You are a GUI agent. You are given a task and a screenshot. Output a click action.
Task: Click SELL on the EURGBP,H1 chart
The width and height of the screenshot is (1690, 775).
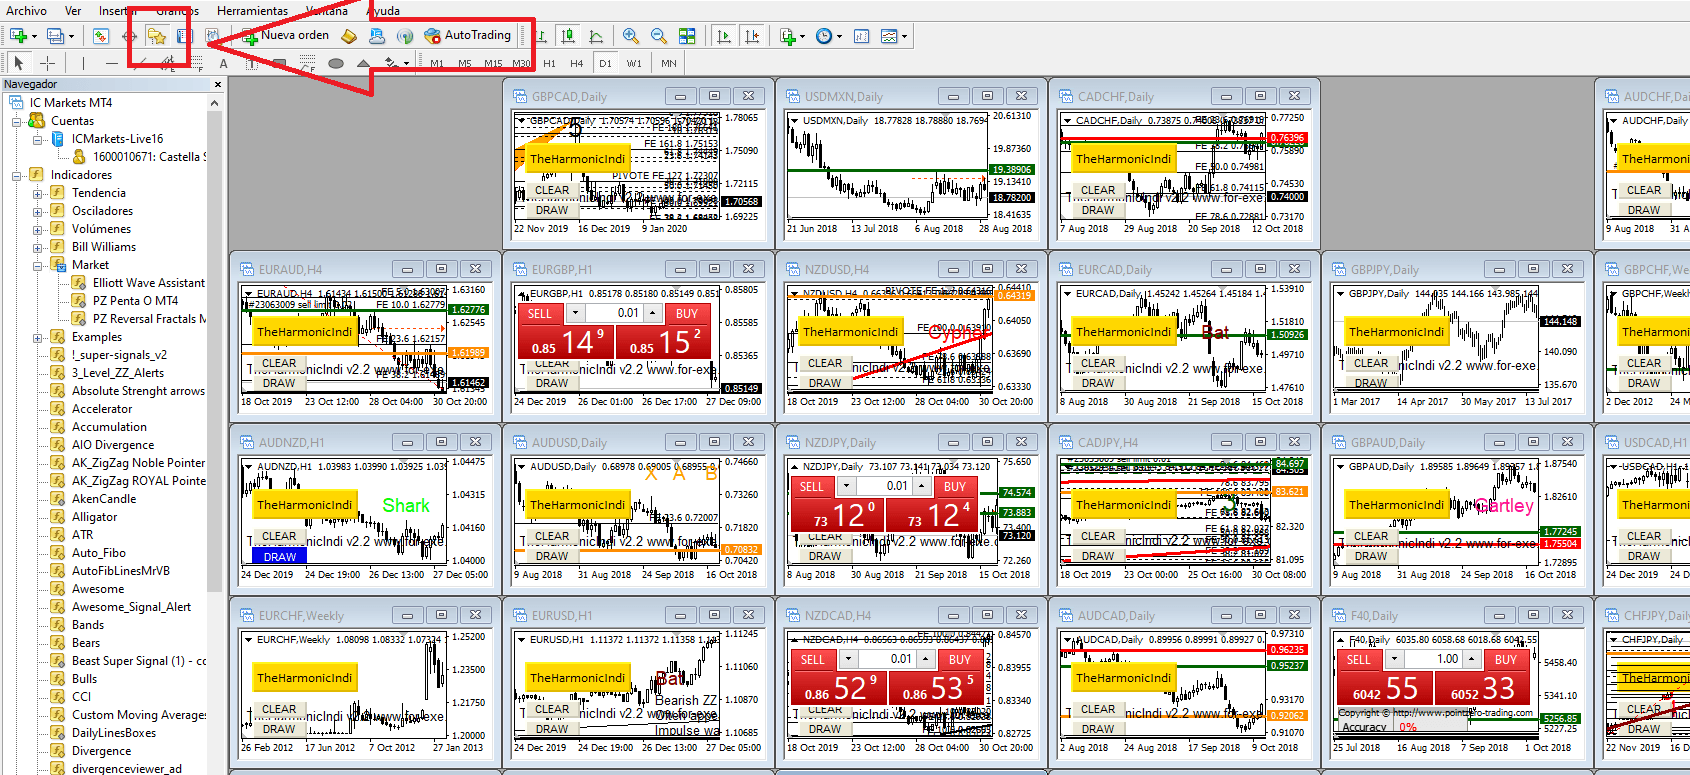click(540, 314)
